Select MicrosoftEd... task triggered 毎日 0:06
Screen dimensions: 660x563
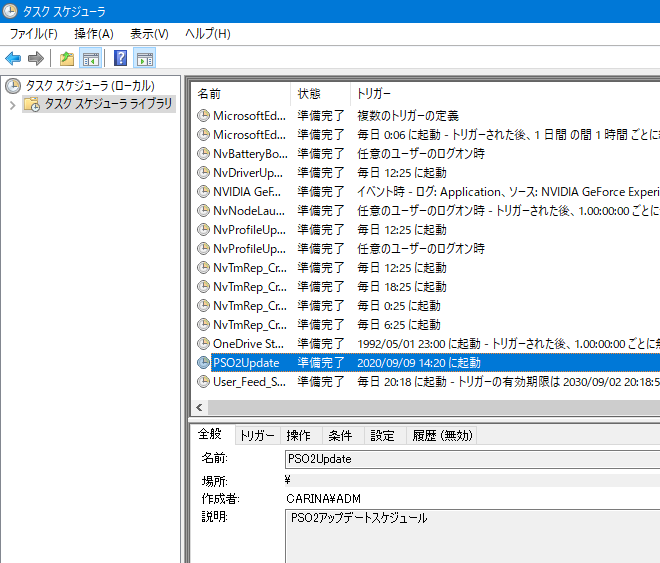pos(428,135)
